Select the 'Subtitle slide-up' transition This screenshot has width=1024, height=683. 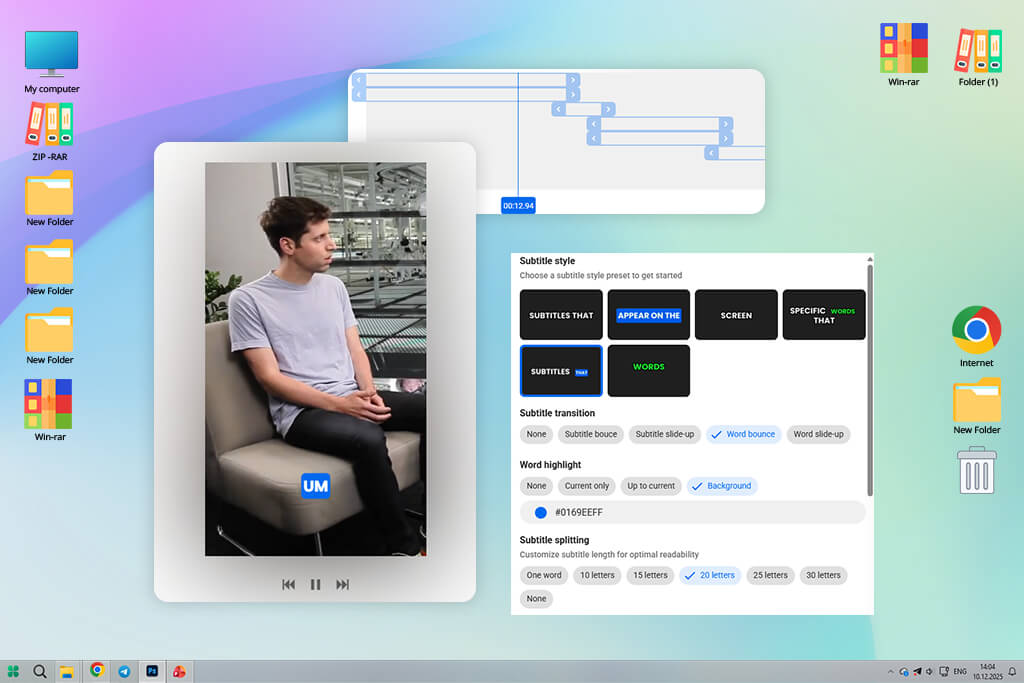(664, 434)
